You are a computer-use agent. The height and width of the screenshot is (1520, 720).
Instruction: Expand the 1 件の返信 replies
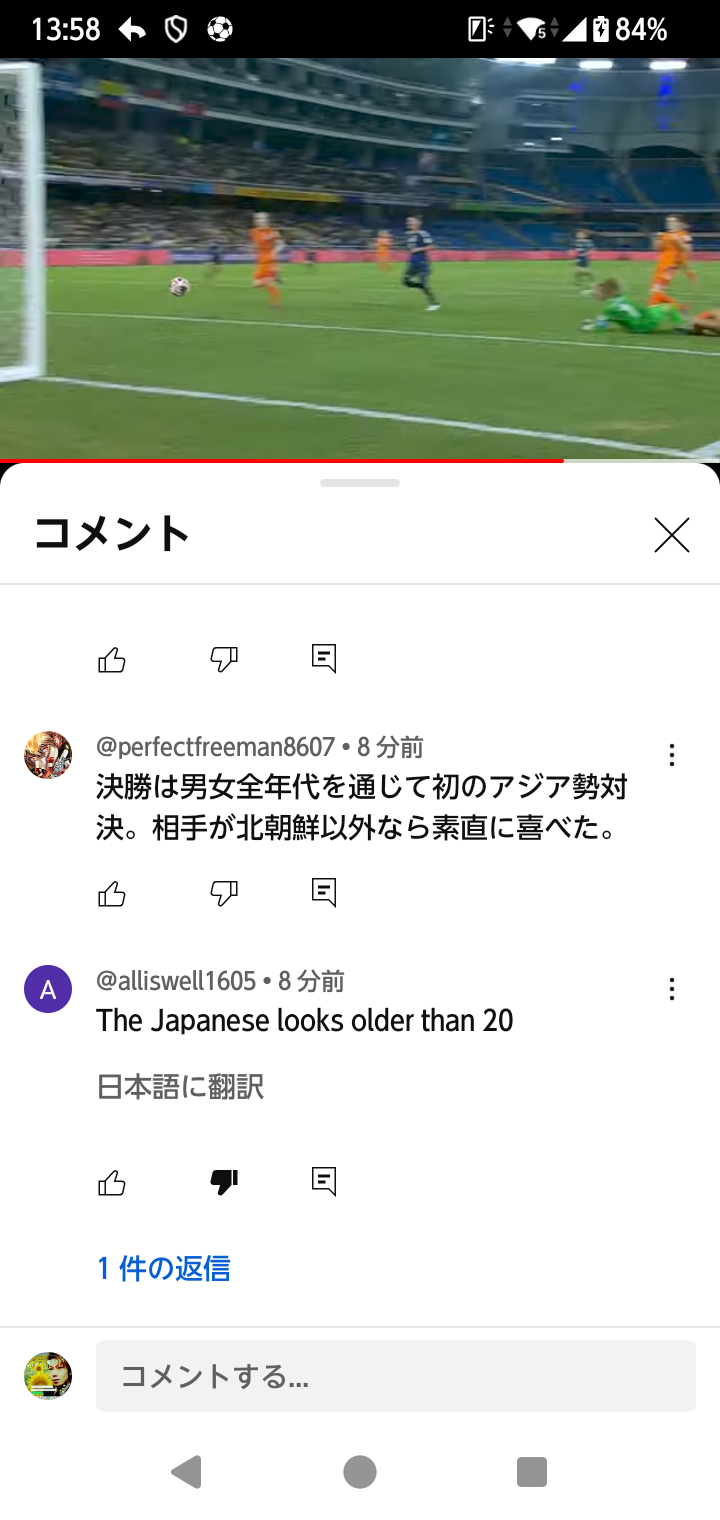click(x=164, y=1268)
